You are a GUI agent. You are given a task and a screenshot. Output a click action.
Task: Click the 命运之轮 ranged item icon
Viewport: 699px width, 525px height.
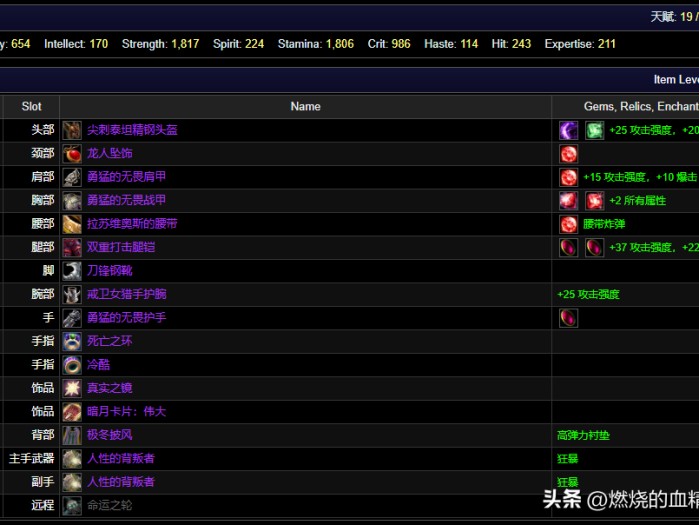(x=72, y=505)
